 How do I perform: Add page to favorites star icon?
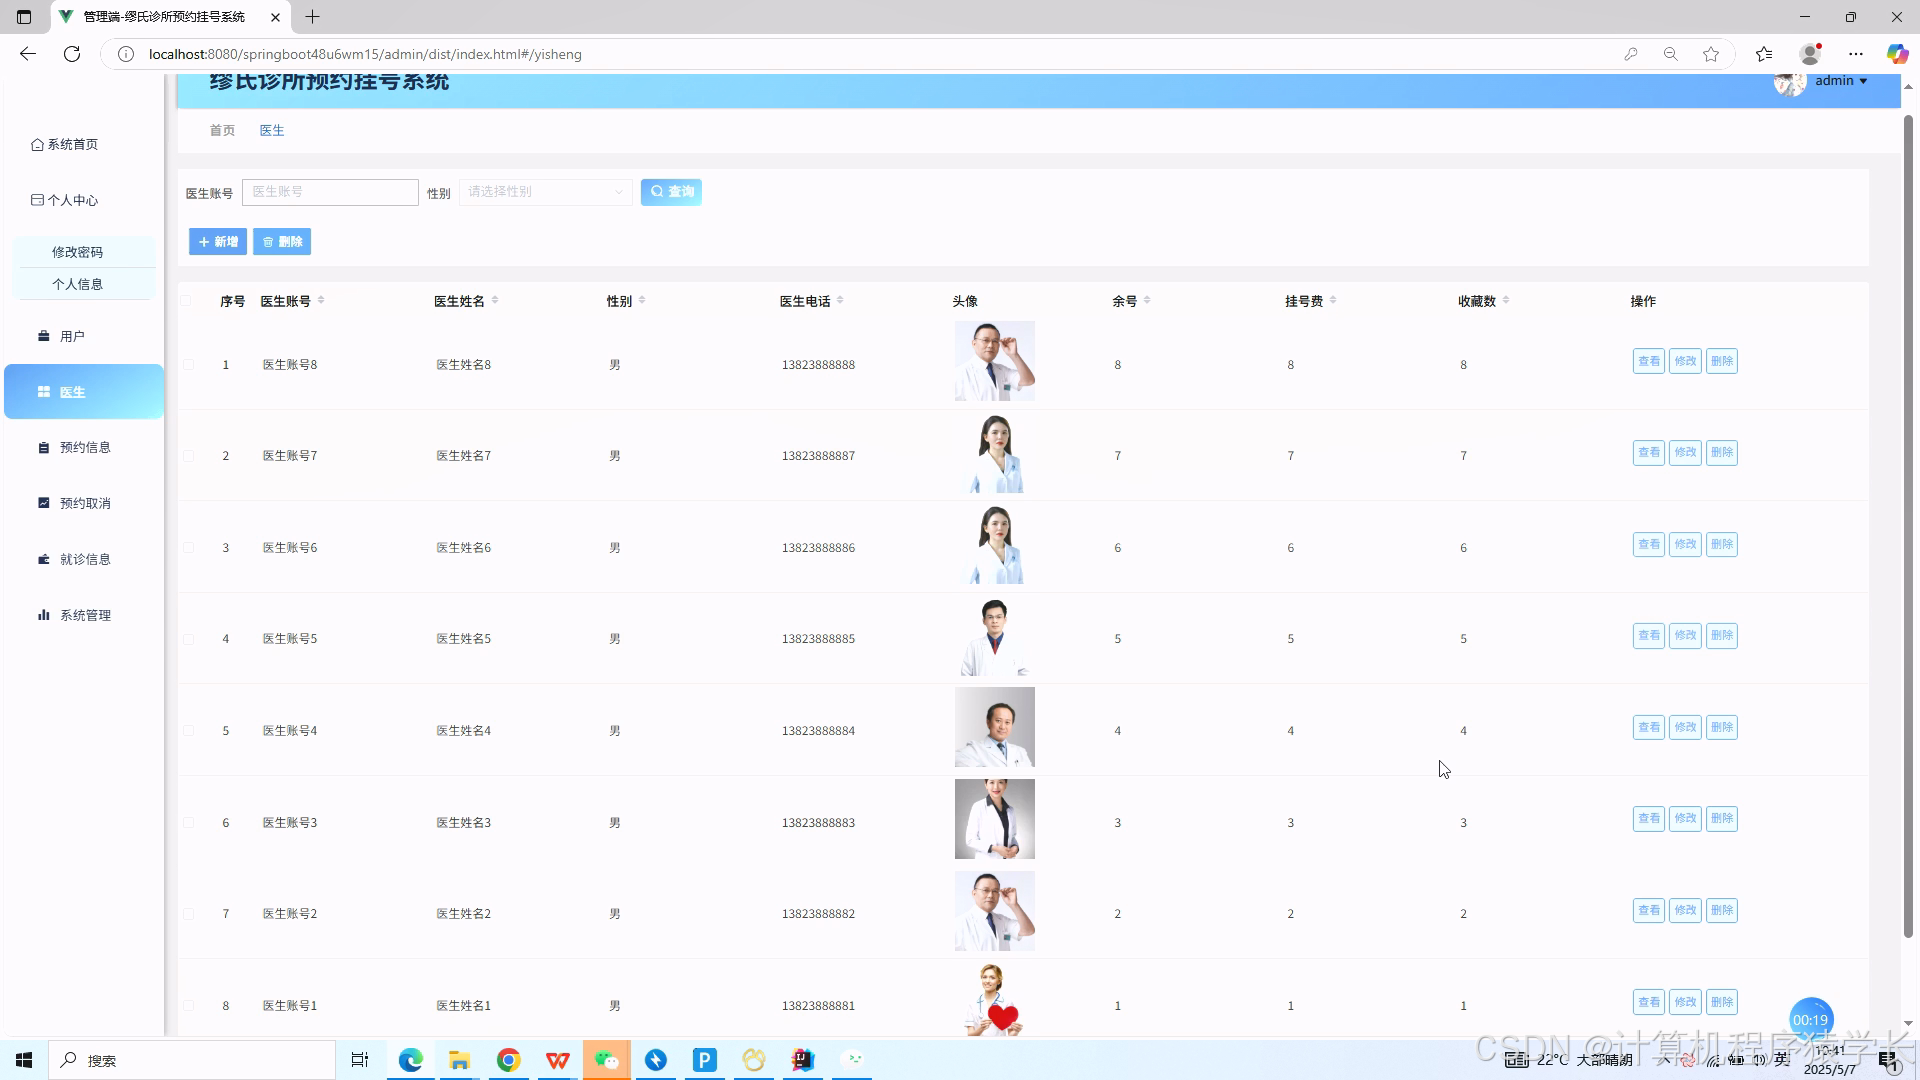[x=1711, y=54]
